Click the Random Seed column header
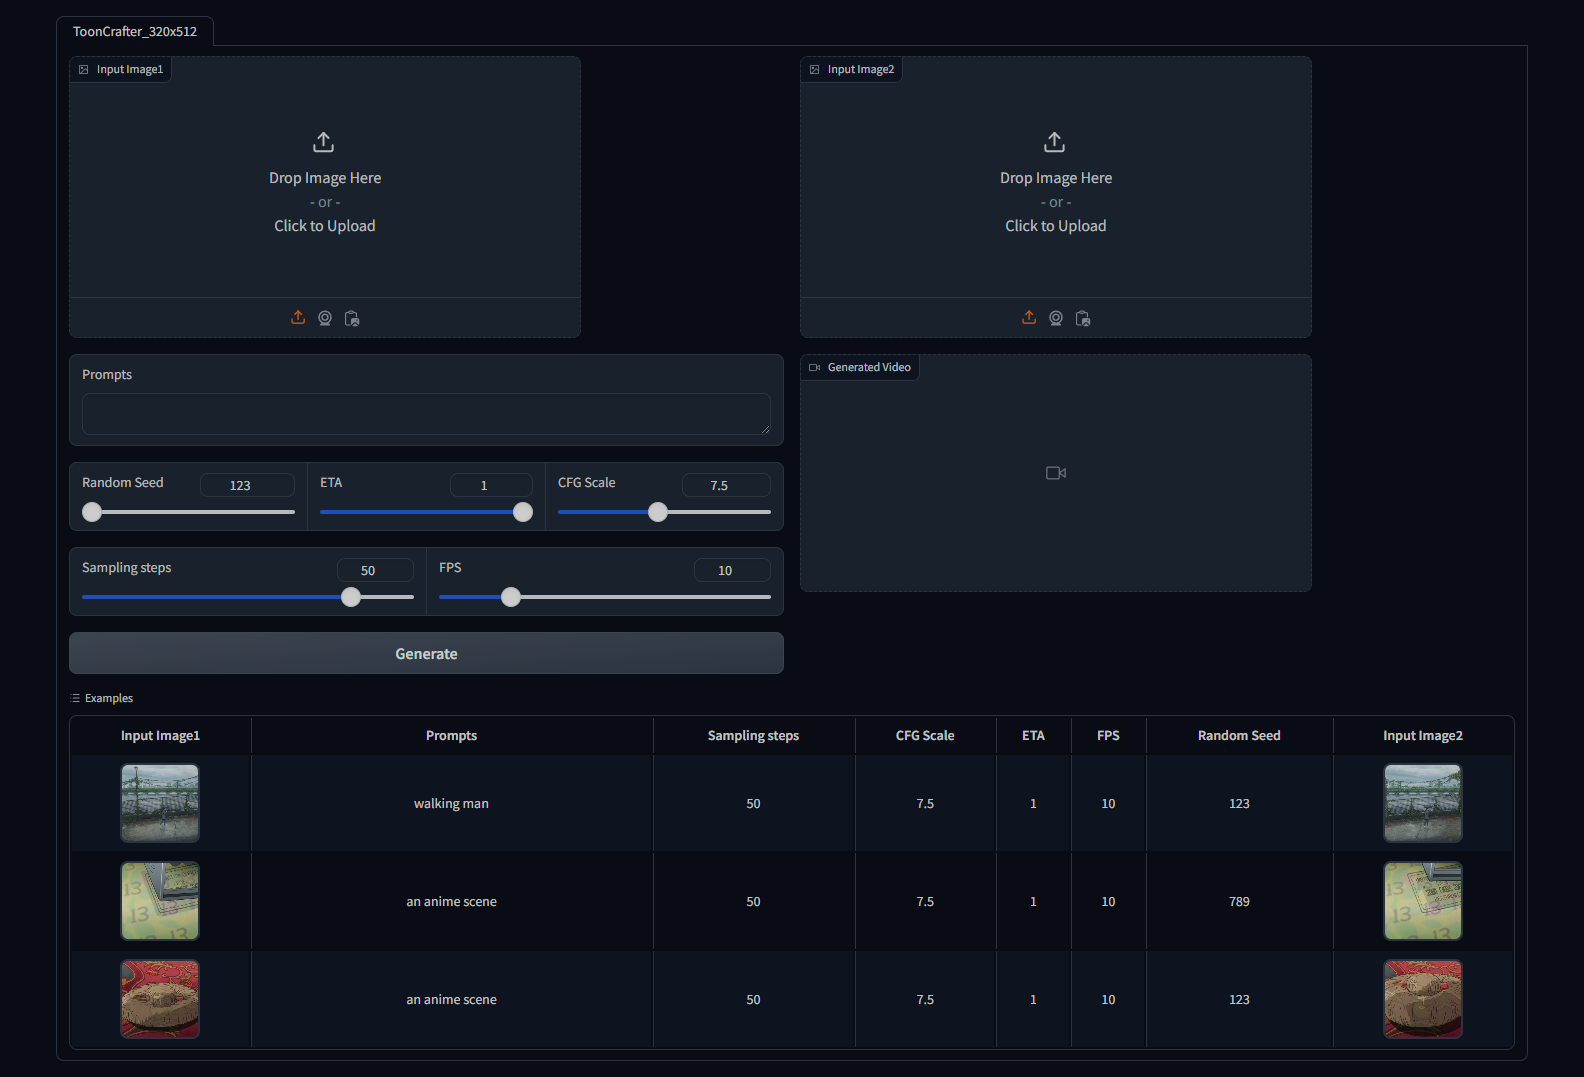The height and width of the screenshot is (1077, 1584). point(1239,735)
